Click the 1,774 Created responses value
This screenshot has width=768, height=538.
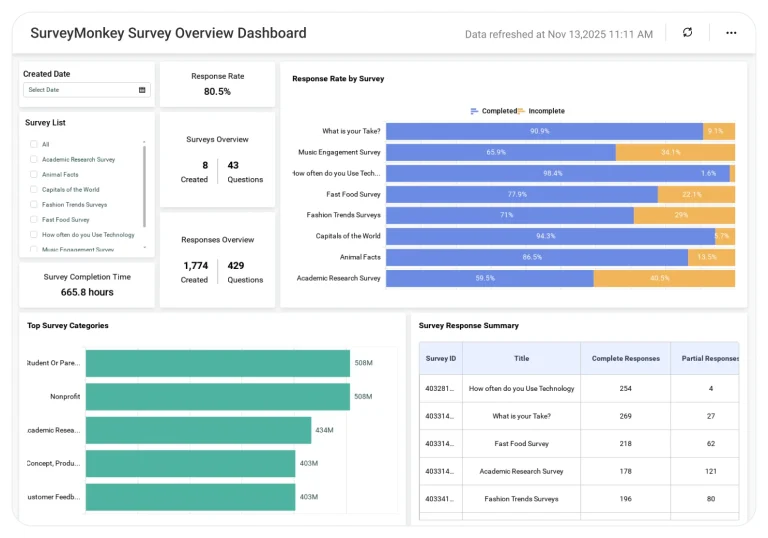pos(195,266)
